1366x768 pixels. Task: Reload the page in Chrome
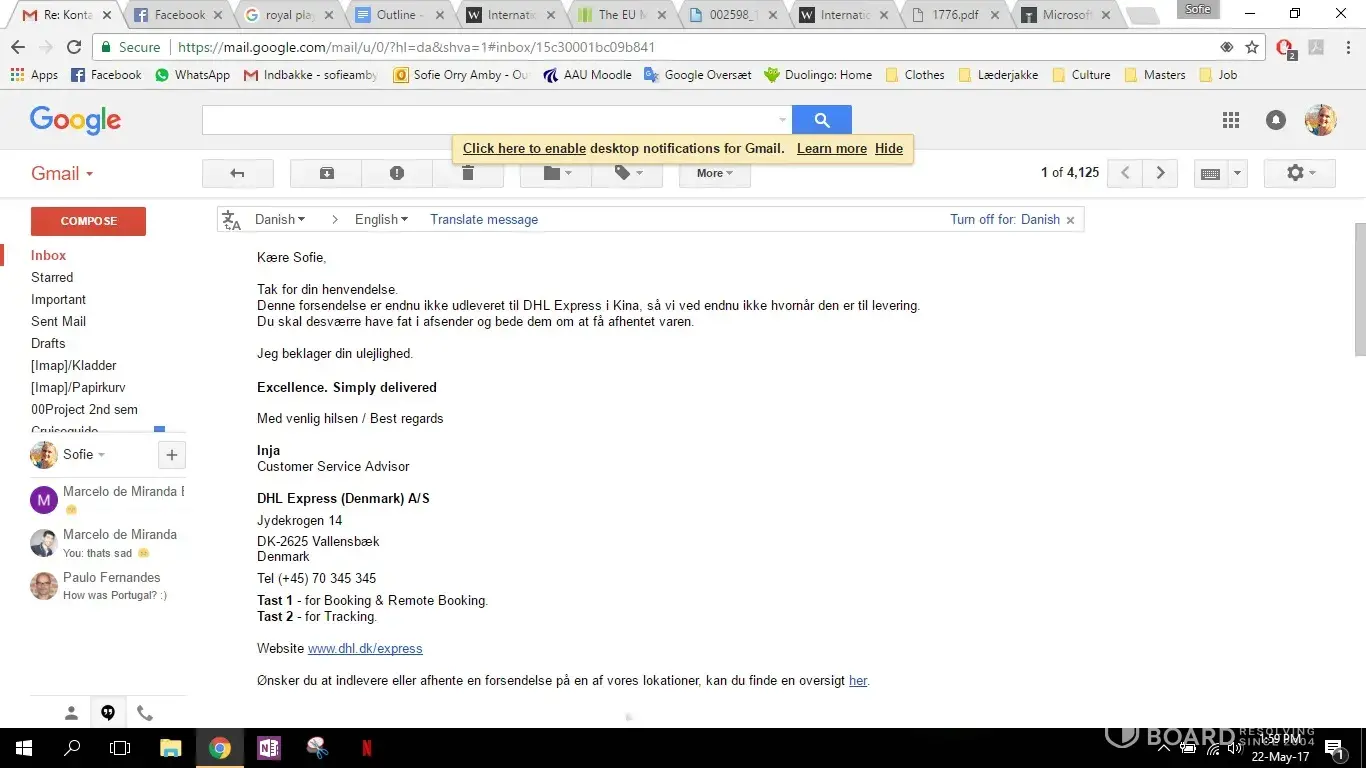point(73,47)
